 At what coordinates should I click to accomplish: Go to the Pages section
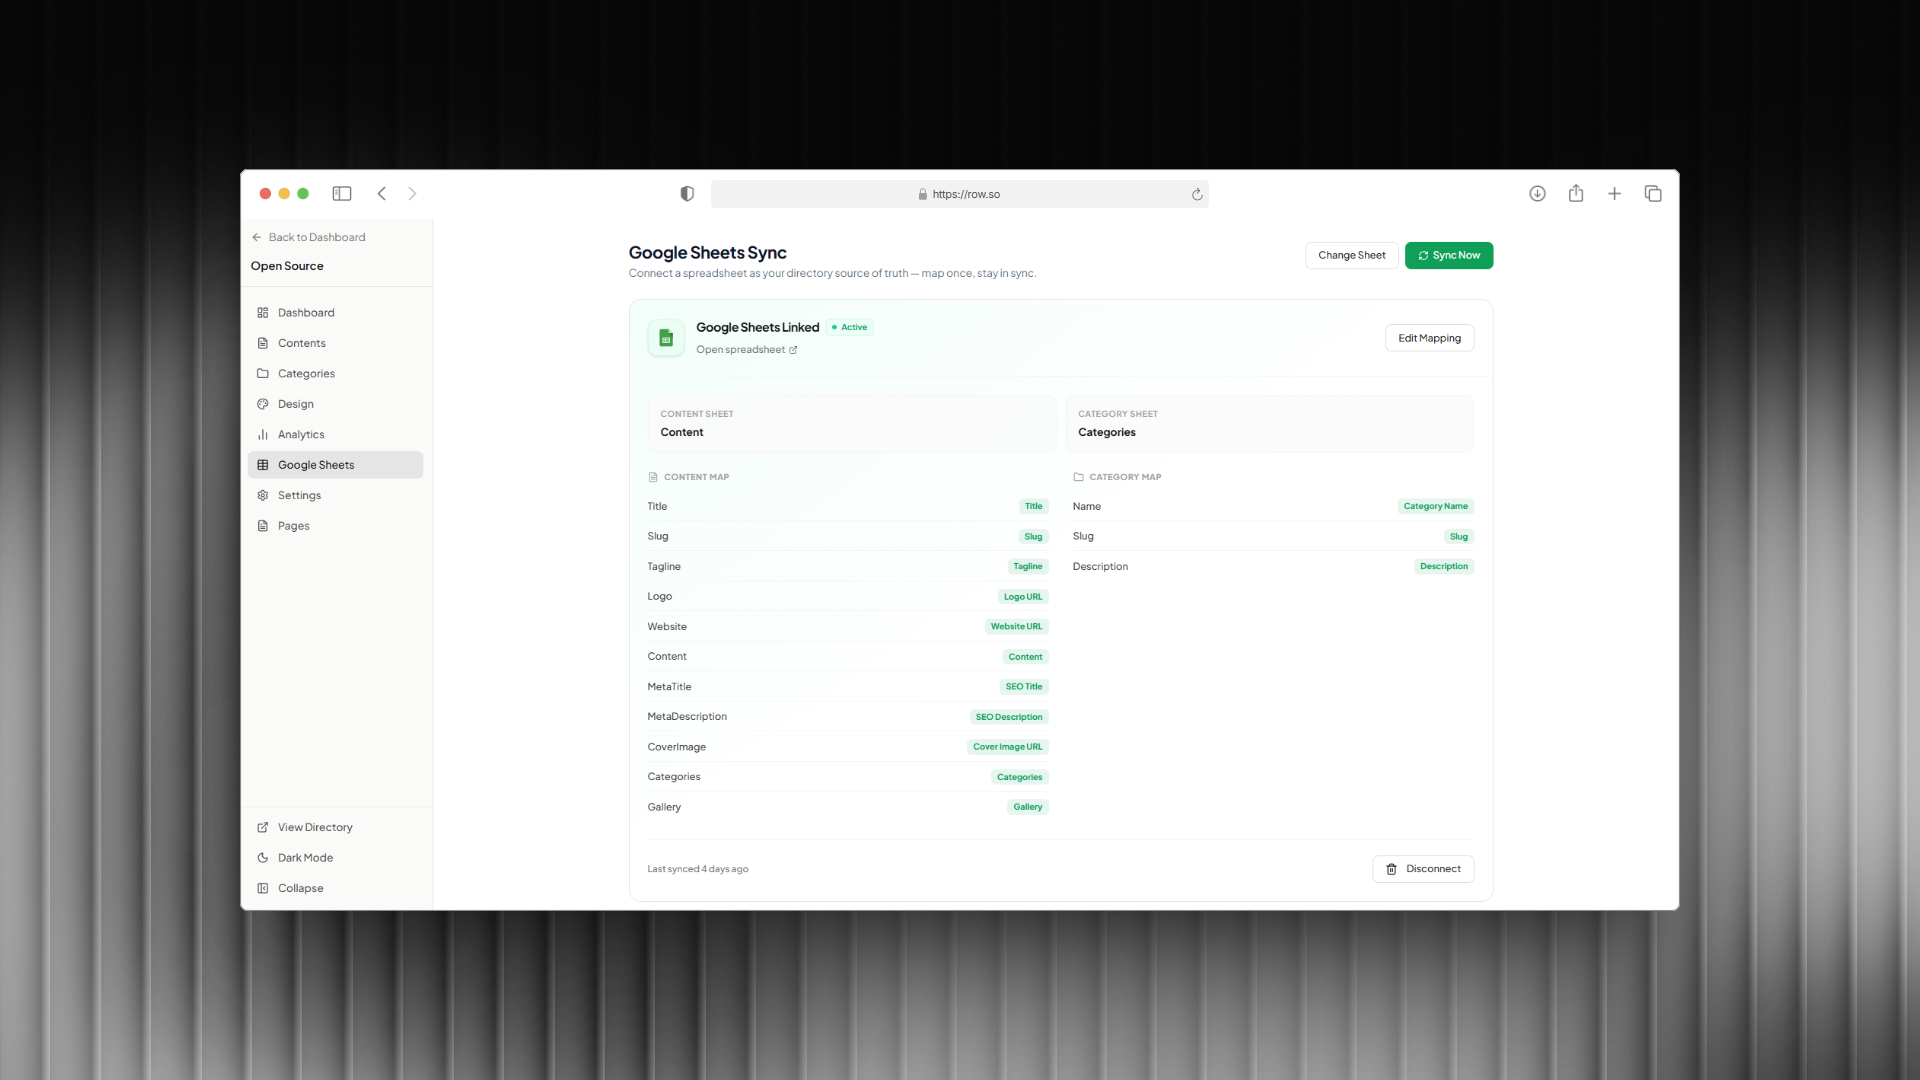335,526
